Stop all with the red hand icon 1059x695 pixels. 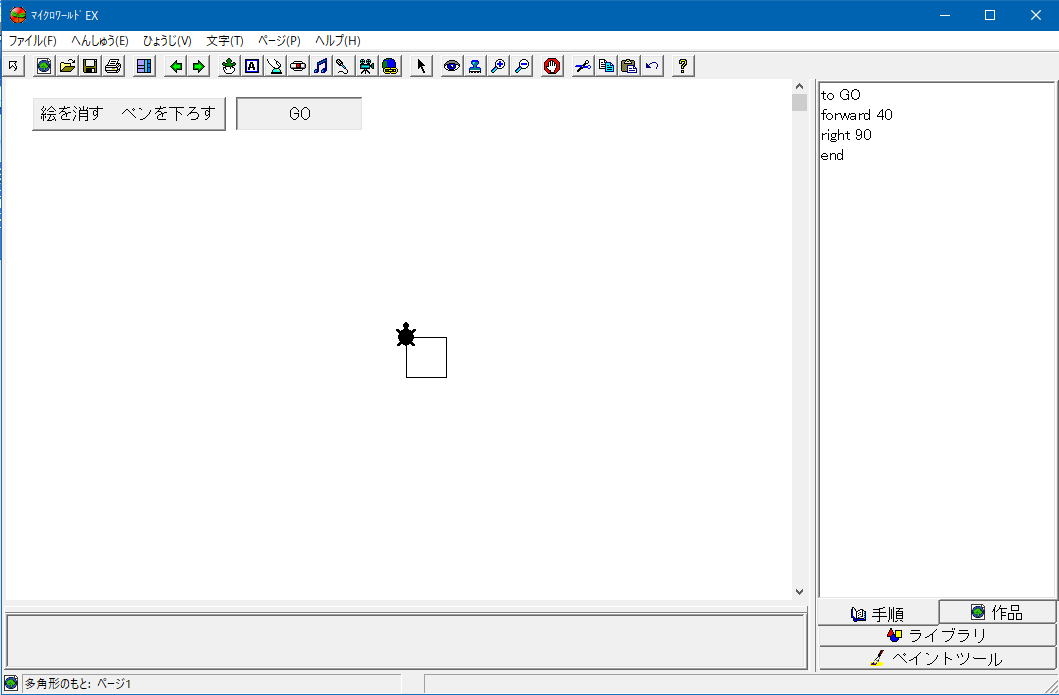552,66
